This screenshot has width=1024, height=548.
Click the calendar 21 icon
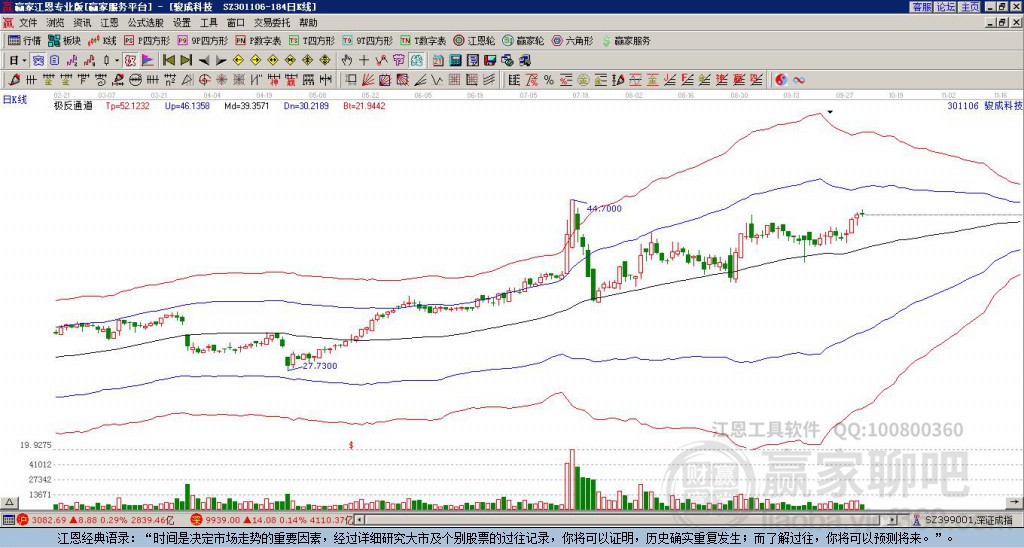[438, 61]
